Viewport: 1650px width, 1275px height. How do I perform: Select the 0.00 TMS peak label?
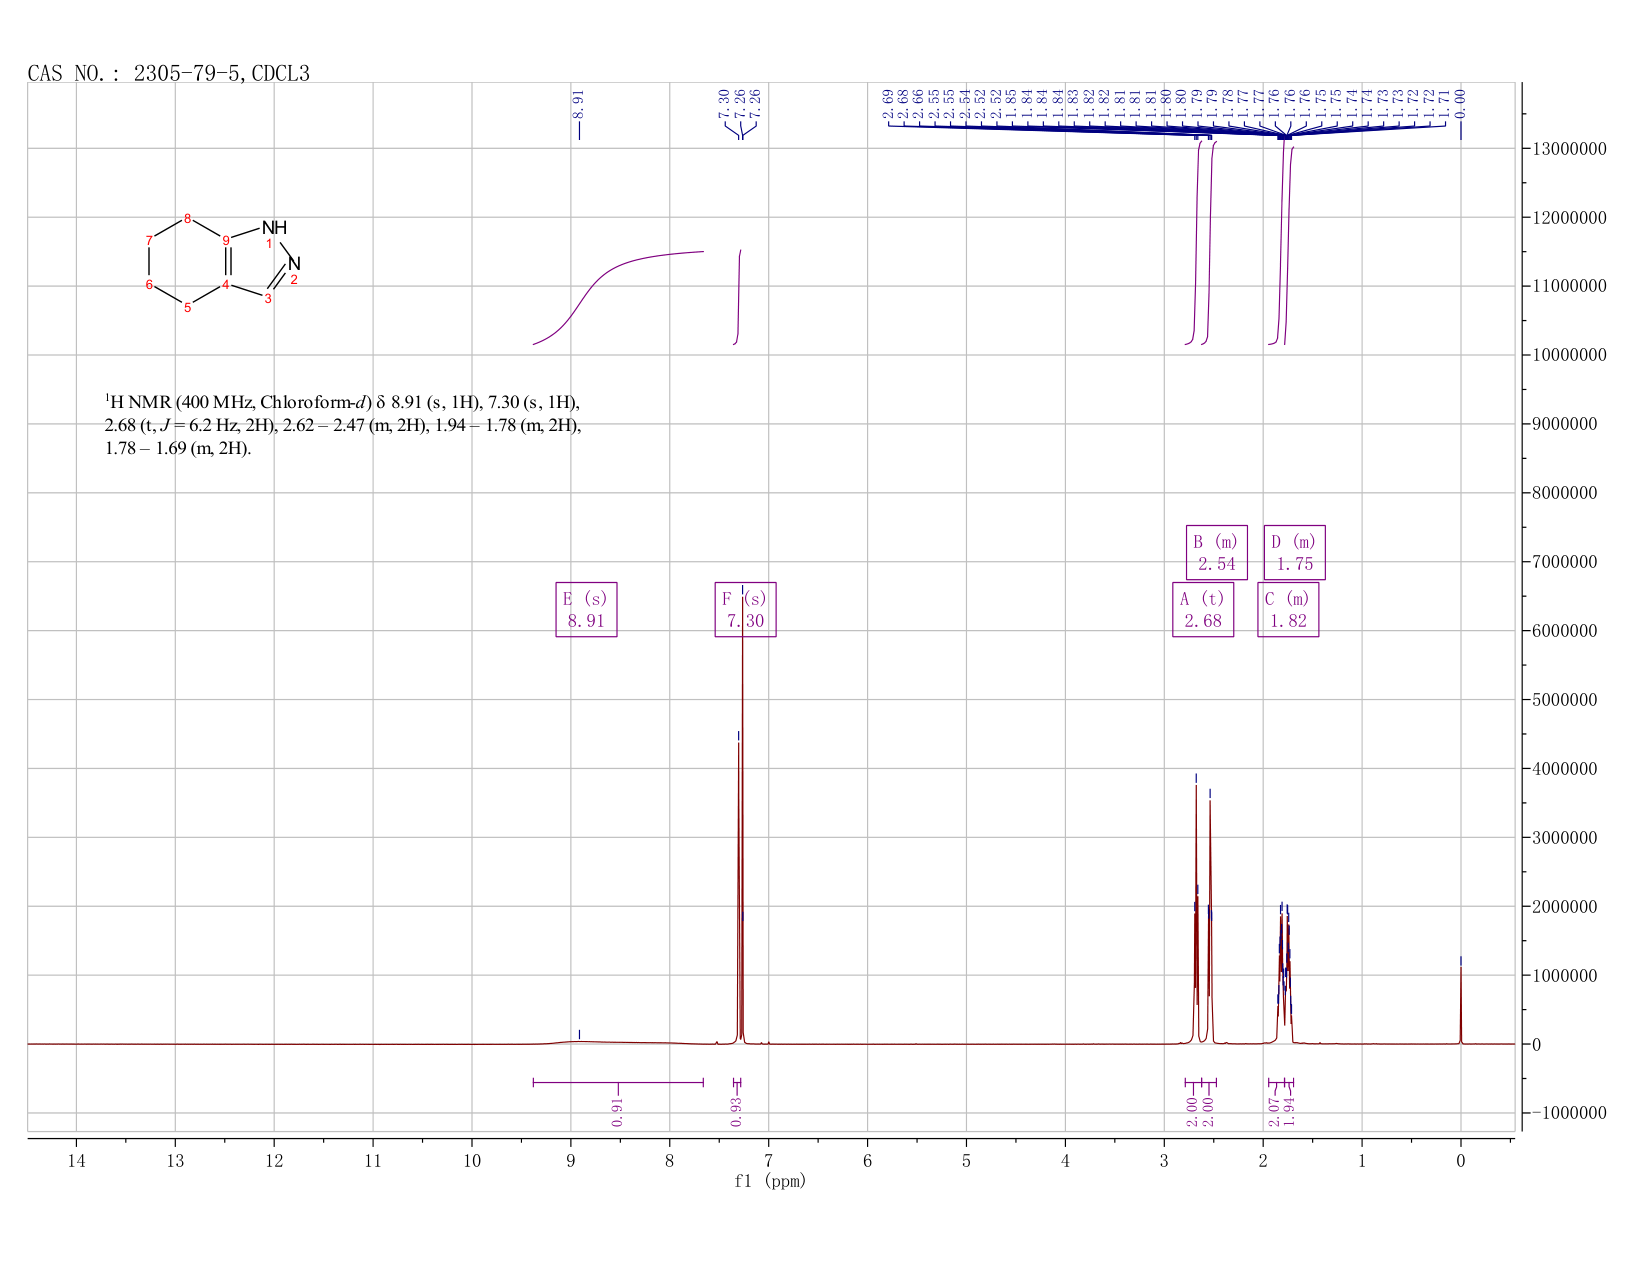(1460, 103)
